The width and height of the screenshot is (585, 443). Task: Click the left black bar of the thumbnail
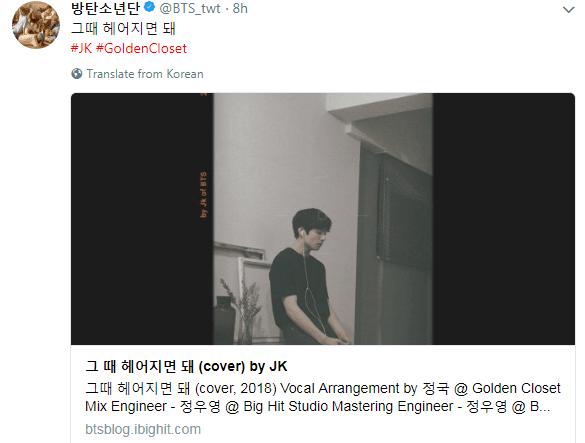[x=142, y=219]
